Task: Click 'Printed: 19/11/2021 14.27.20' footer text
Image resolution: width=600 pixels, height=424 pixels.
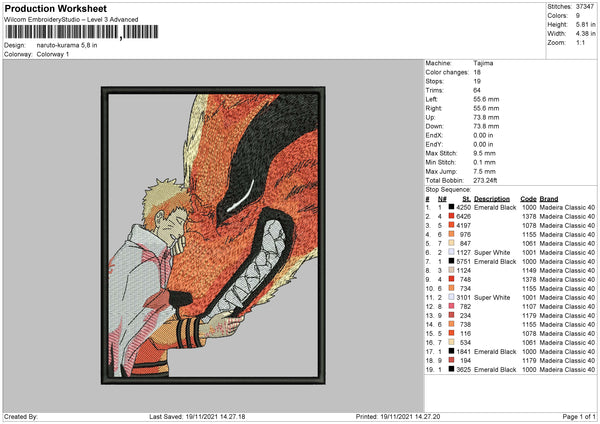Action: pyautogui.click(x=398, y=417)
